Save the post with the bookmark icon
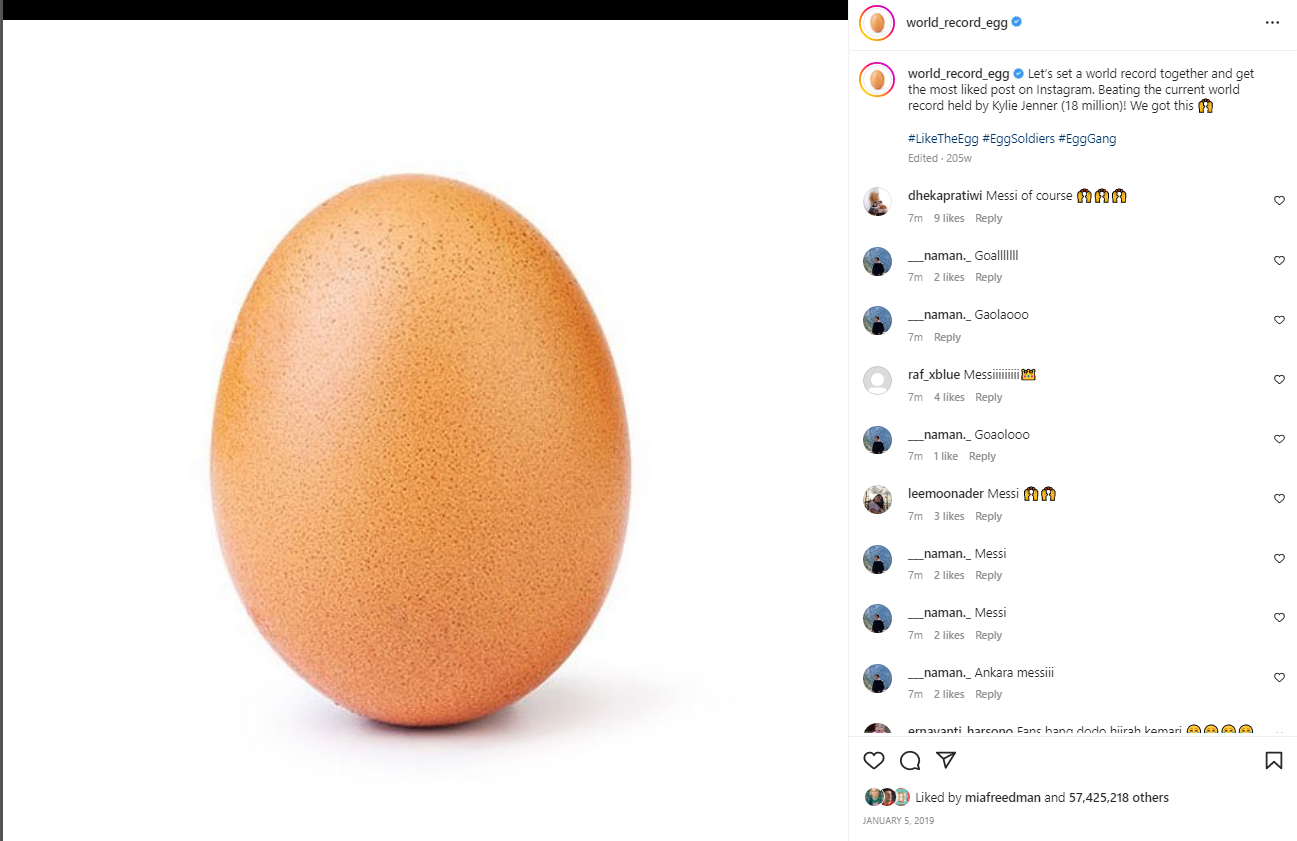1297x841 pixels. [x=1274, y=761]
